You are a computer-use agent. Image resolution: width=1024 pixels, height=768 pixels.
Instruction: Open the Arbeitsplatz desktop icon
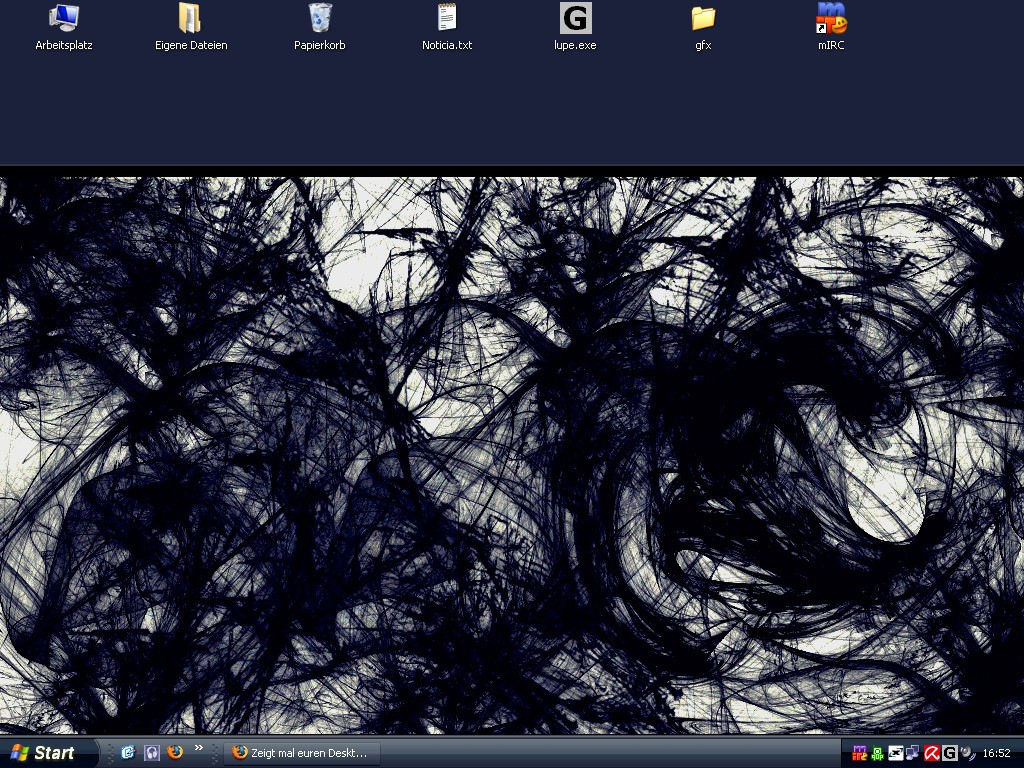pos(64,19)
